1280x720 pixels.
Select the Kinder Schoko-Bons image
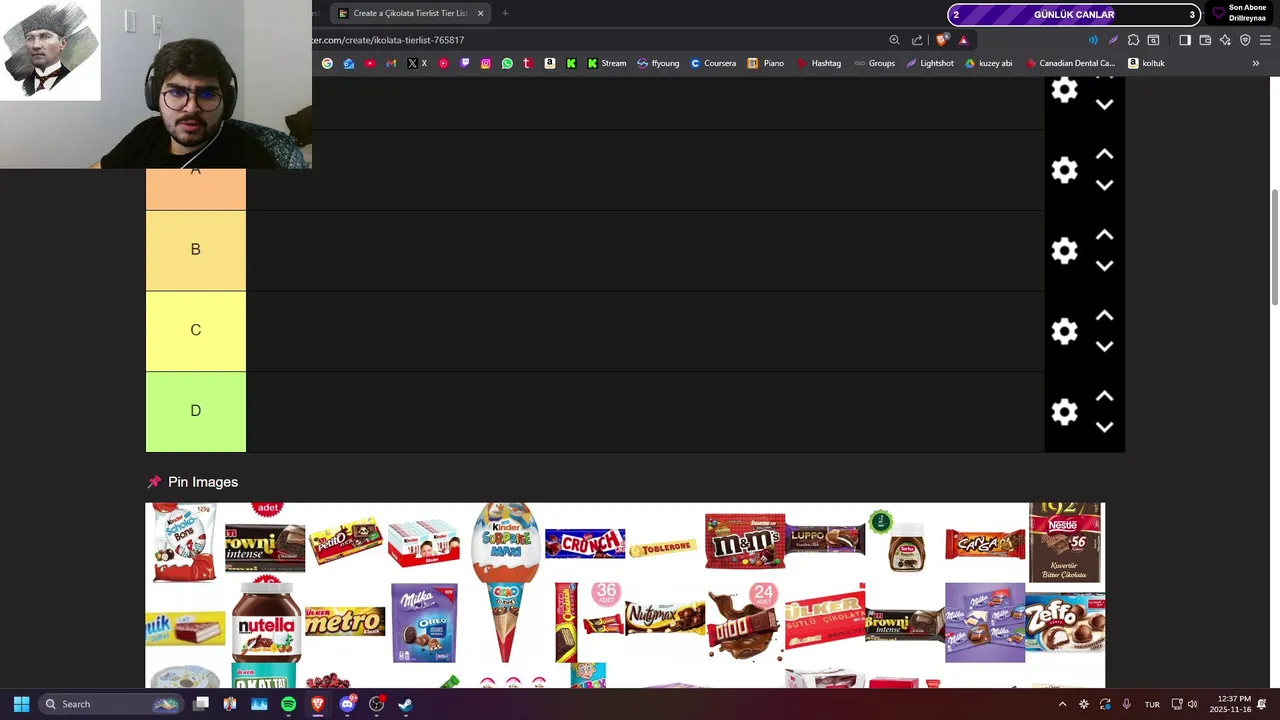coord(185,543)
